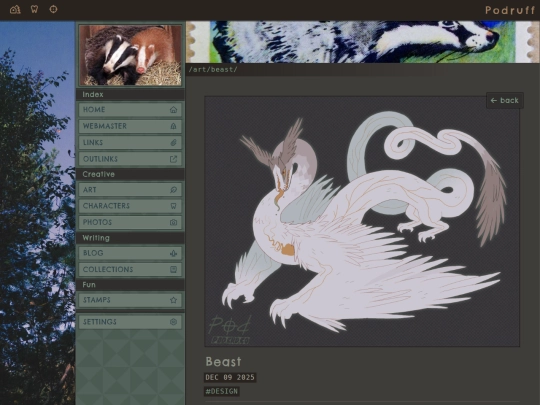Click the external link icon on OUTLINKS row

click(173, 159)
